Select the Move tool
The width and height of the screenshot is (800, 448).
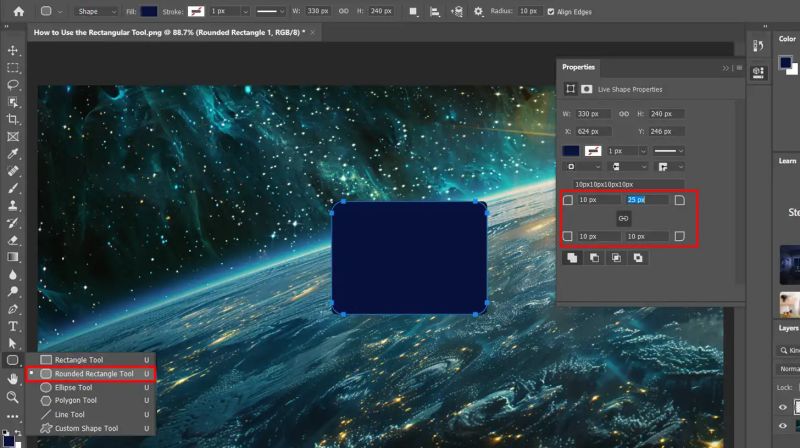point(13,50)
